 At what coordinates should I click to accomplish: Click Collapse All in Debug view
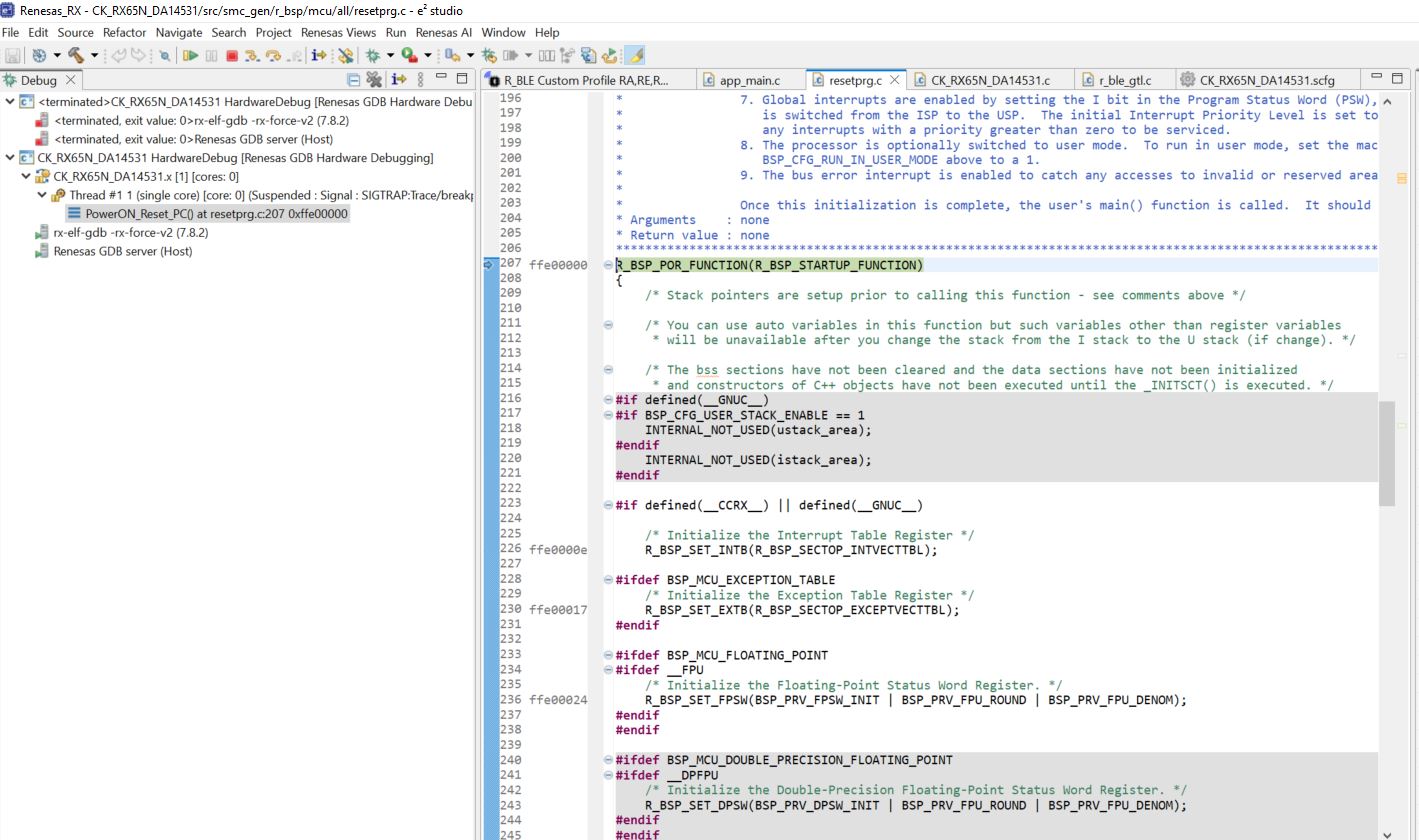(354, 80)
